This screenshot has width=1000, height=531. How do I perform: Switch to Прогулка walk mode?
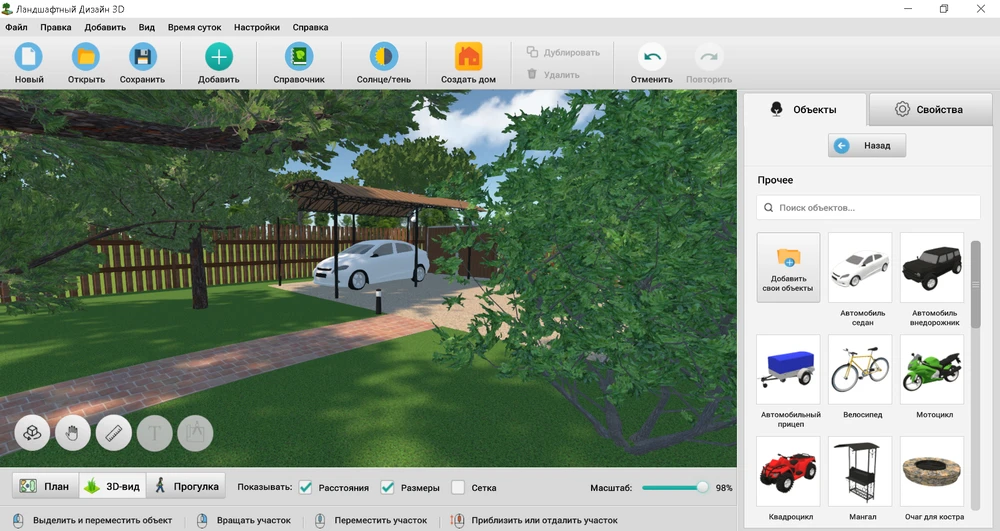186,487
